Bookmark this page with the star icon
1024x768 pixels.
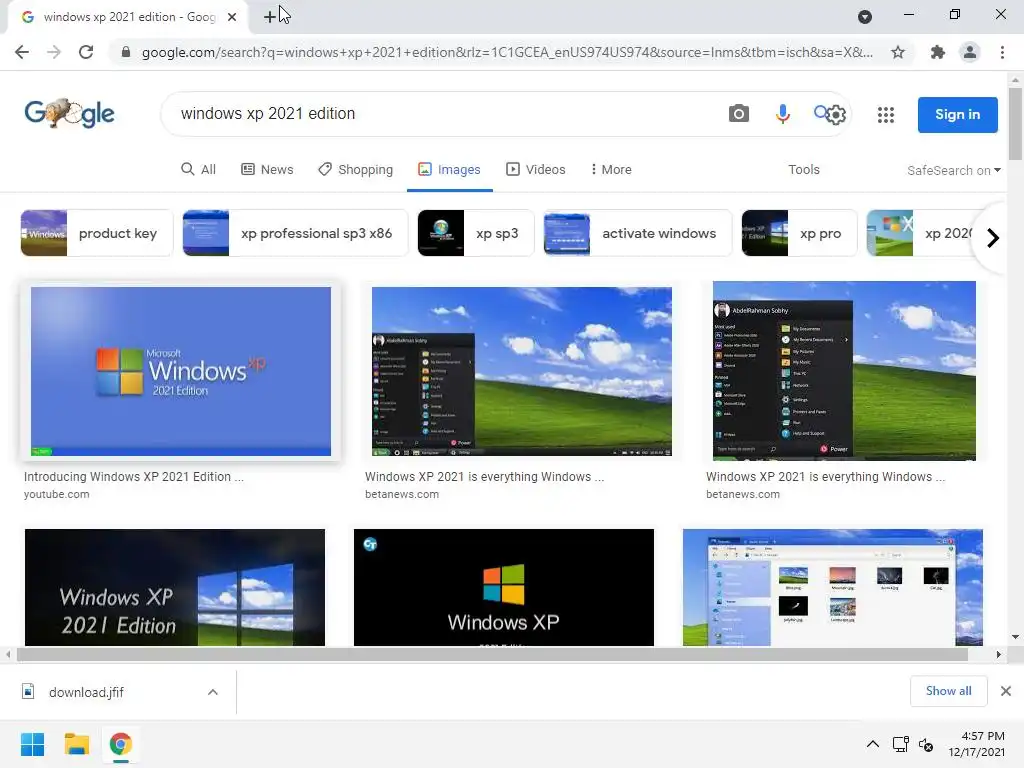(898, 52)
